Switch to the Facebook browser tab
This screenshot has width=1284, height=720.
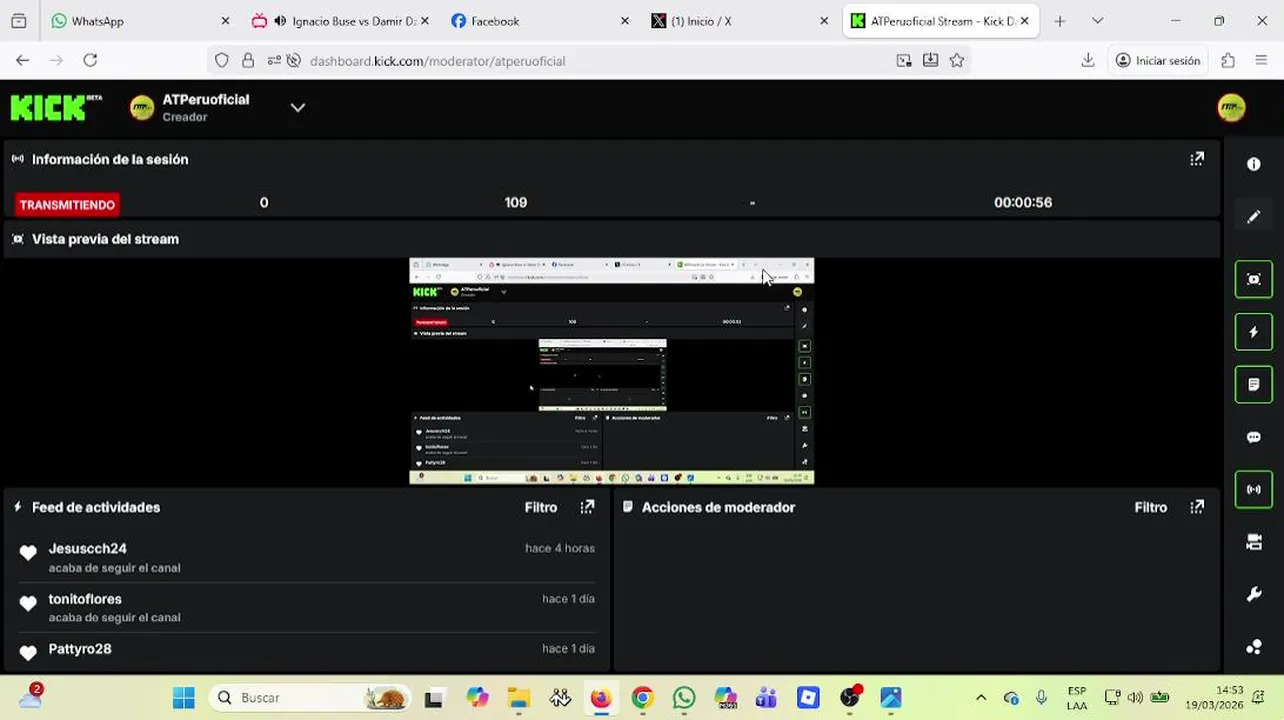(x=540, y=21)
